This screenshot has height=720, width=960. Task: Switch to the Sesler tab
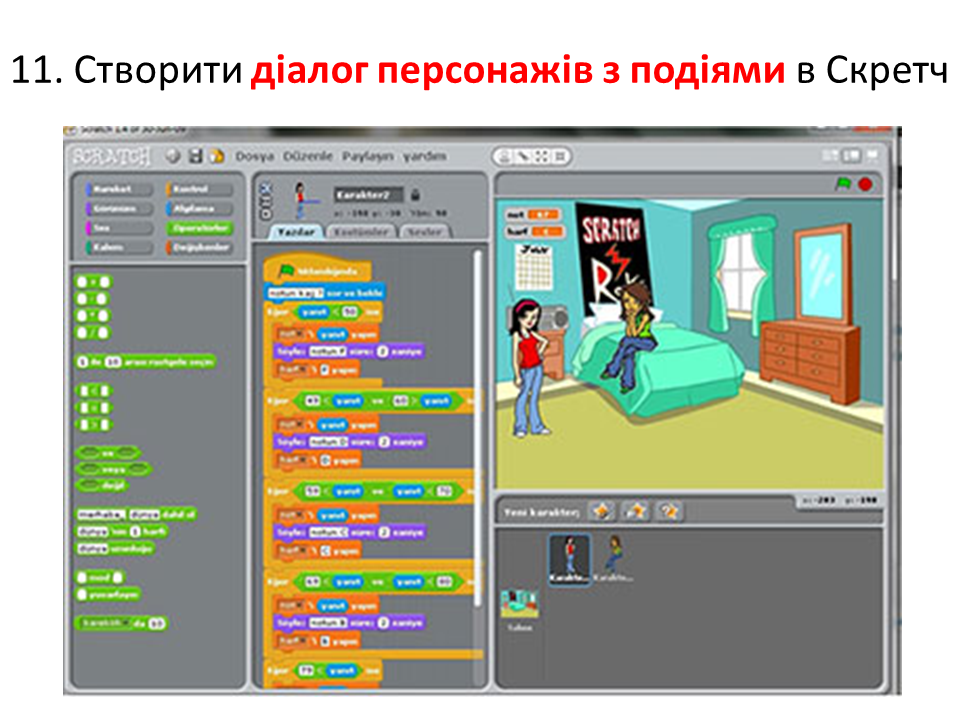pos(424,232)
